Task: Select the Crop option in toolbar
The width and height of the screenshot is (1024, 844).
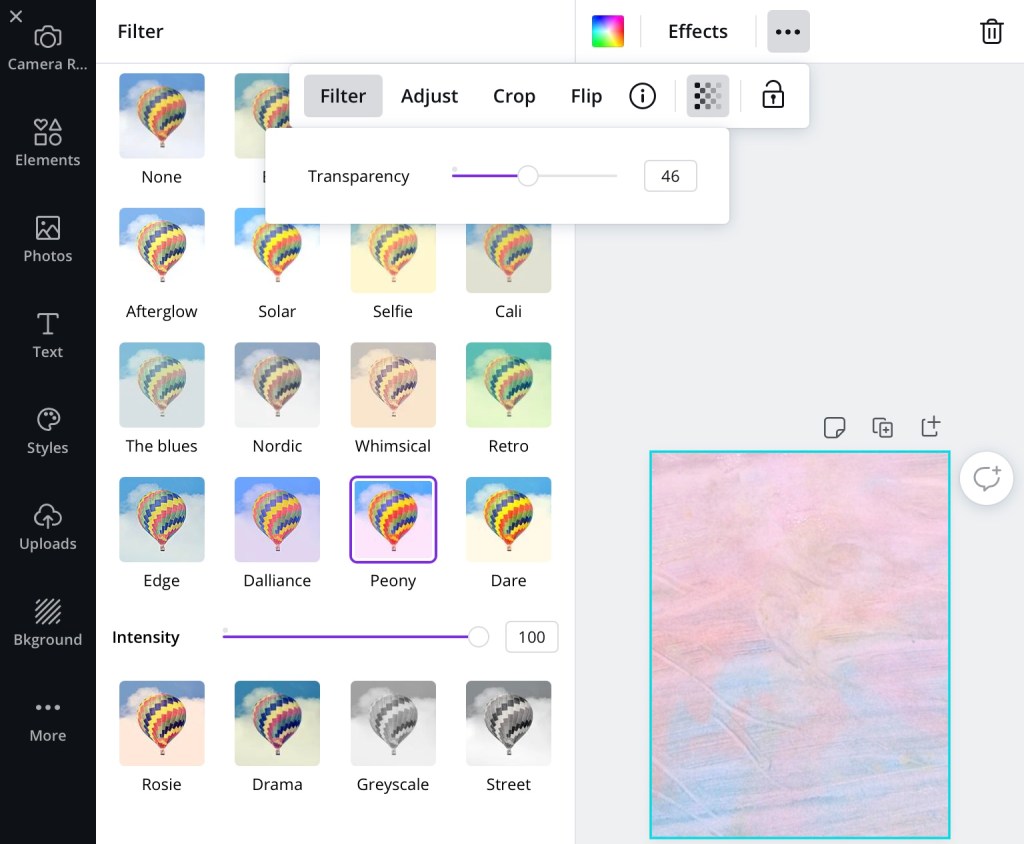Action: coord(514,96)
